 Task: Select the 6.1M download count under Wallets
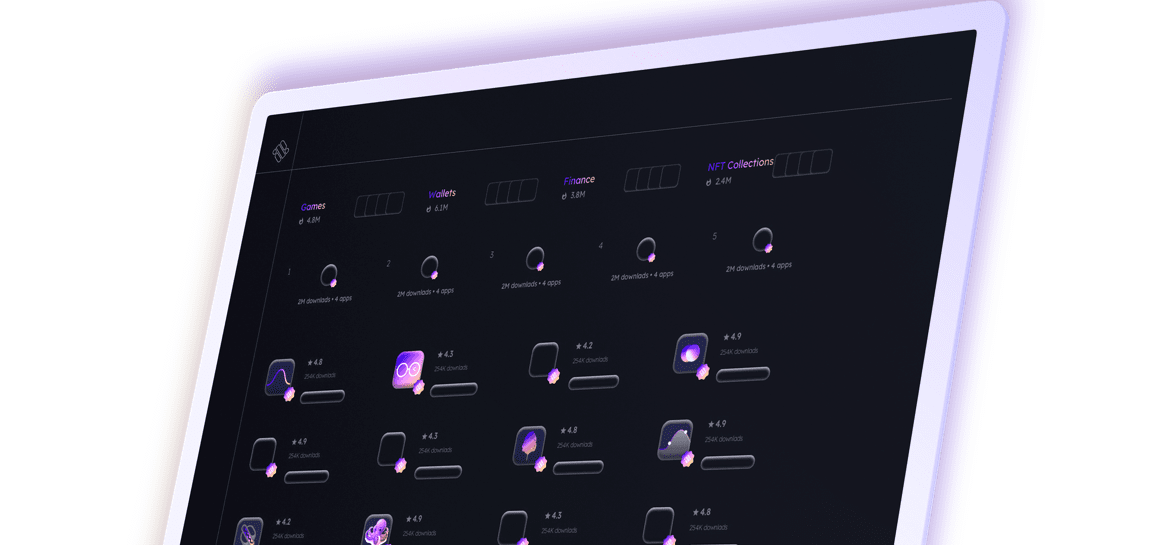pos(437,209)
